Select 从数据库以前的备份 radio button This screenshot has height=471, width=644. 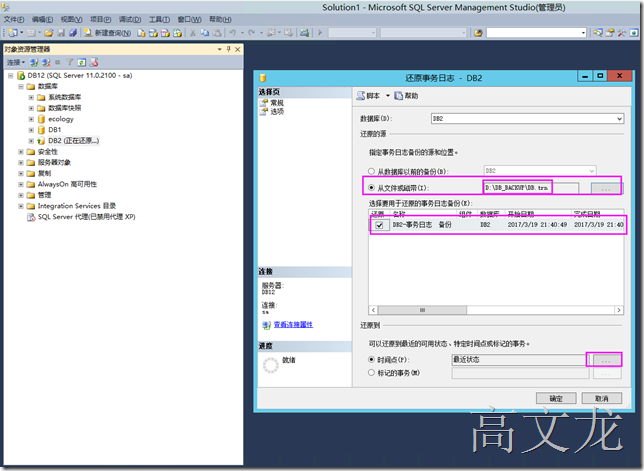point(371,171)
